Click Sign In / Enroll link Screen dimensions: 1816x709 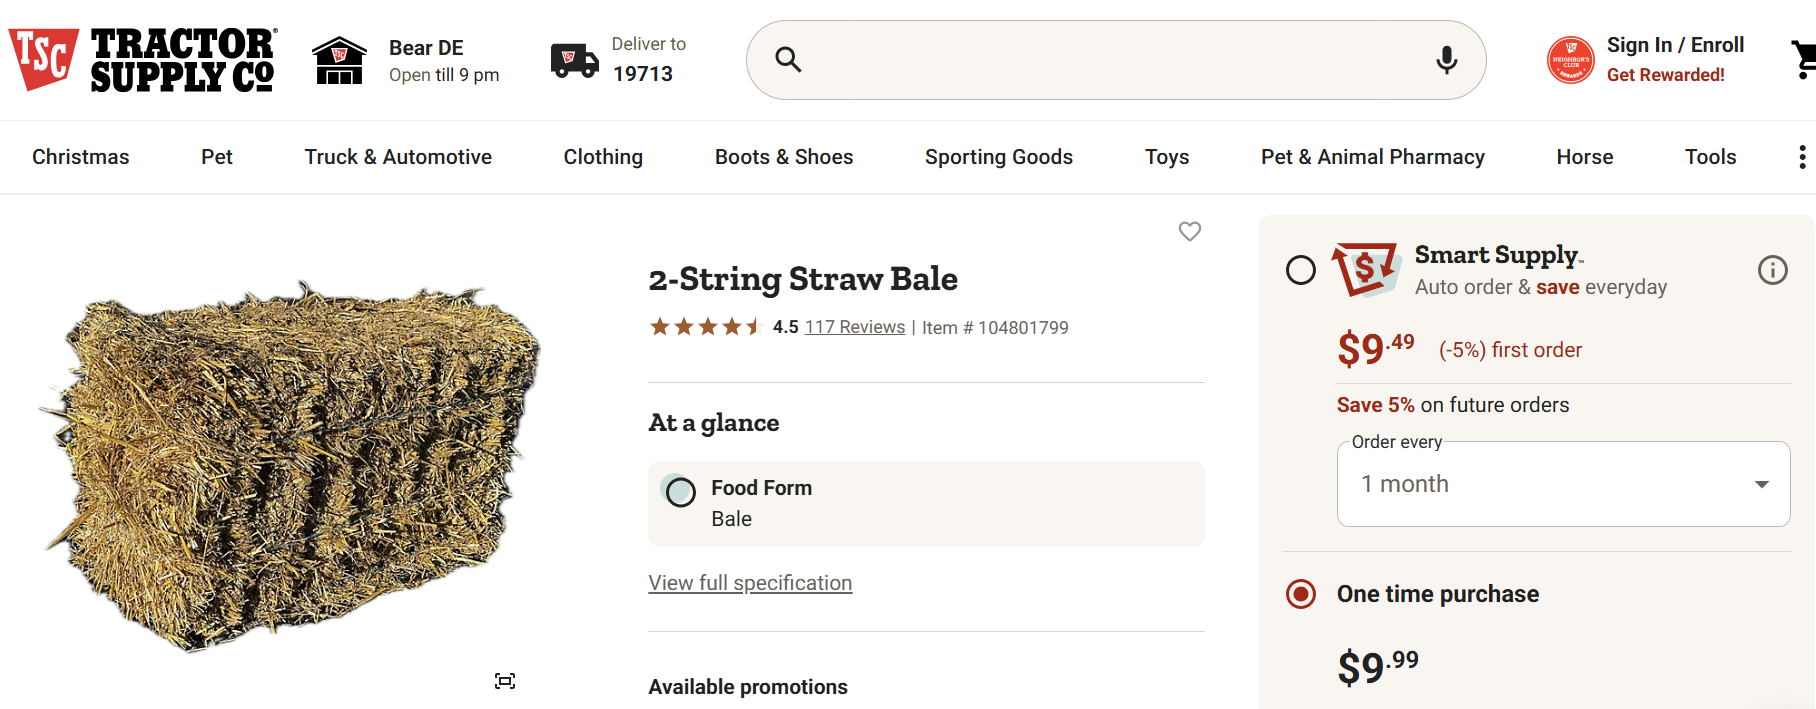click(x=1675, y=45)
